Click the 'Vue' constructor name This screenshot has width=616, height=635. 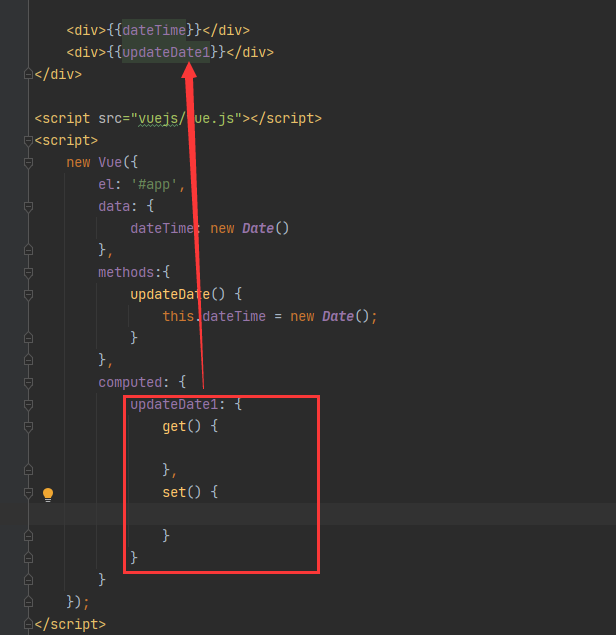[x=110, y=162]
